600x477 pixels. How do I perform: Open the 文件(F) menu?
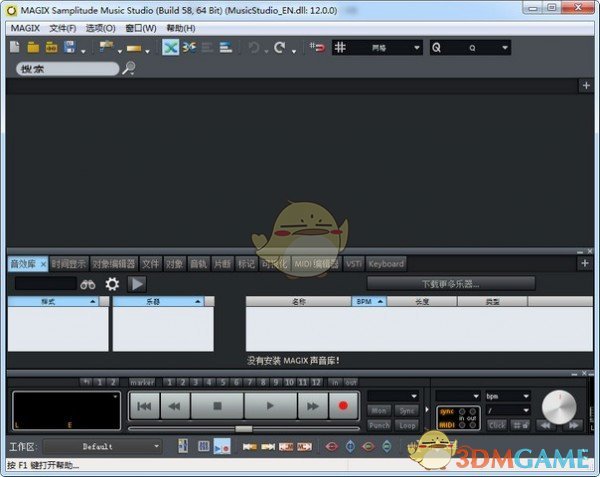(63, 28)
